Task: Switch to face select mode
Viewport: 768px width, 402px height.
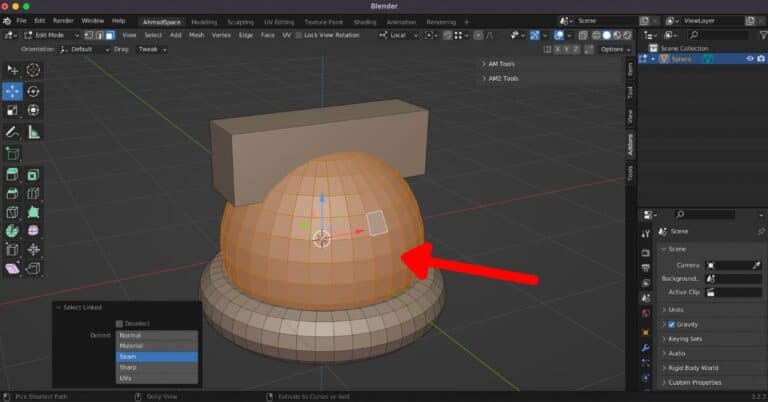Action: point(110,34)
